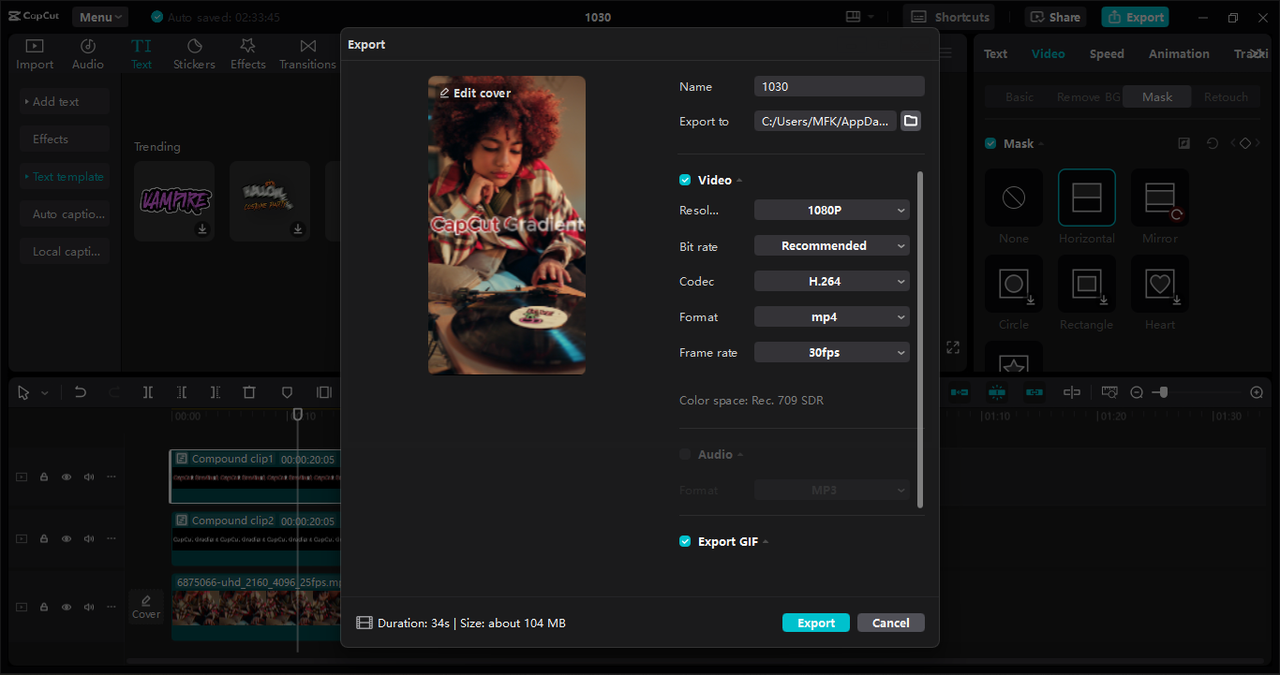This screenshot has width=1280, height=675.
Task: Open more options for Compound clip2 track
Action: pyautogui.click(x=111, y=539)
